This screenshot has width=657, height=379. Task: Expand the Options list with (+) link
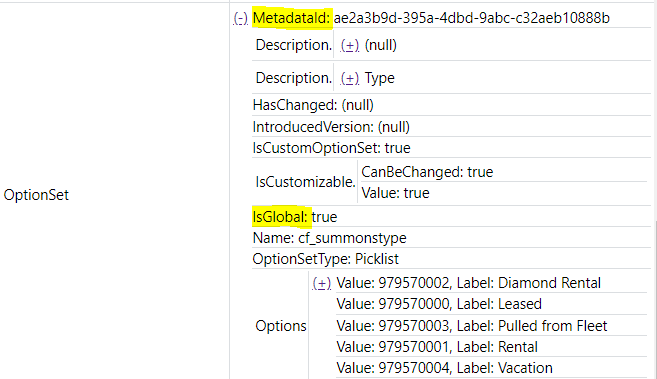click(322, 283)
